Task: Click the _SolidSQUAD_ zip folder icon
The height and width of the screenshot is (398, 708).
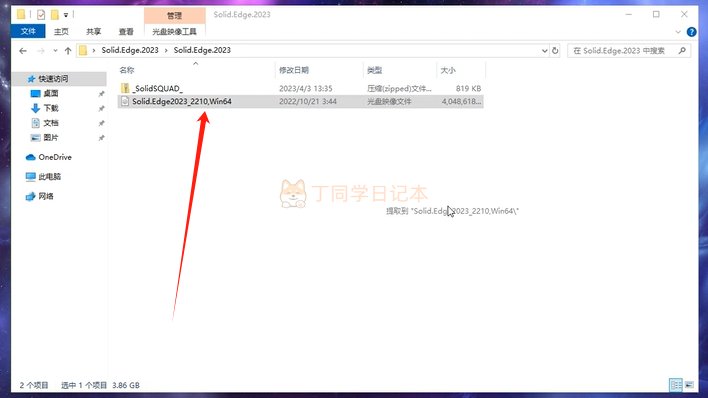Action: point(125,88)
